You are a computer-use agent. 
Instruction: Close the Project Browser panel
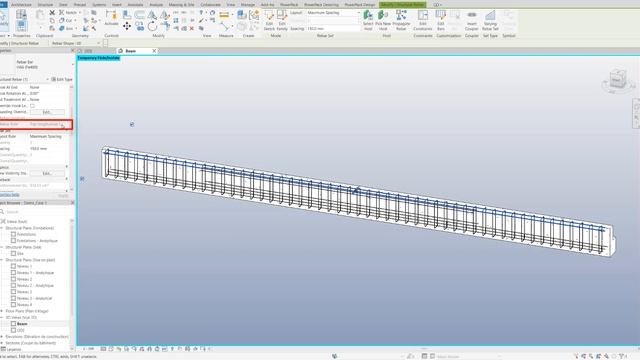tap(73, 203)
